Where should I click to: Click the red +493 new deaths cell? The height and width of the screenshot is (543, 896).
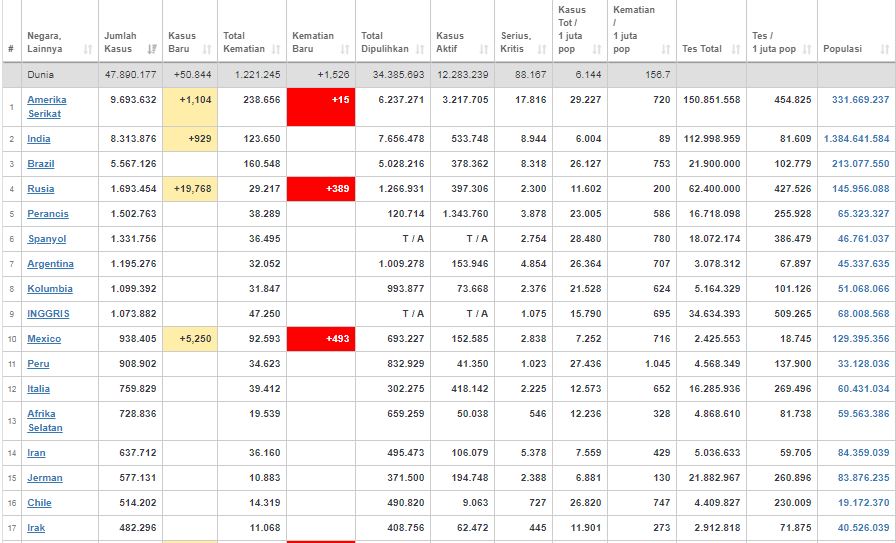click(321, 339)
